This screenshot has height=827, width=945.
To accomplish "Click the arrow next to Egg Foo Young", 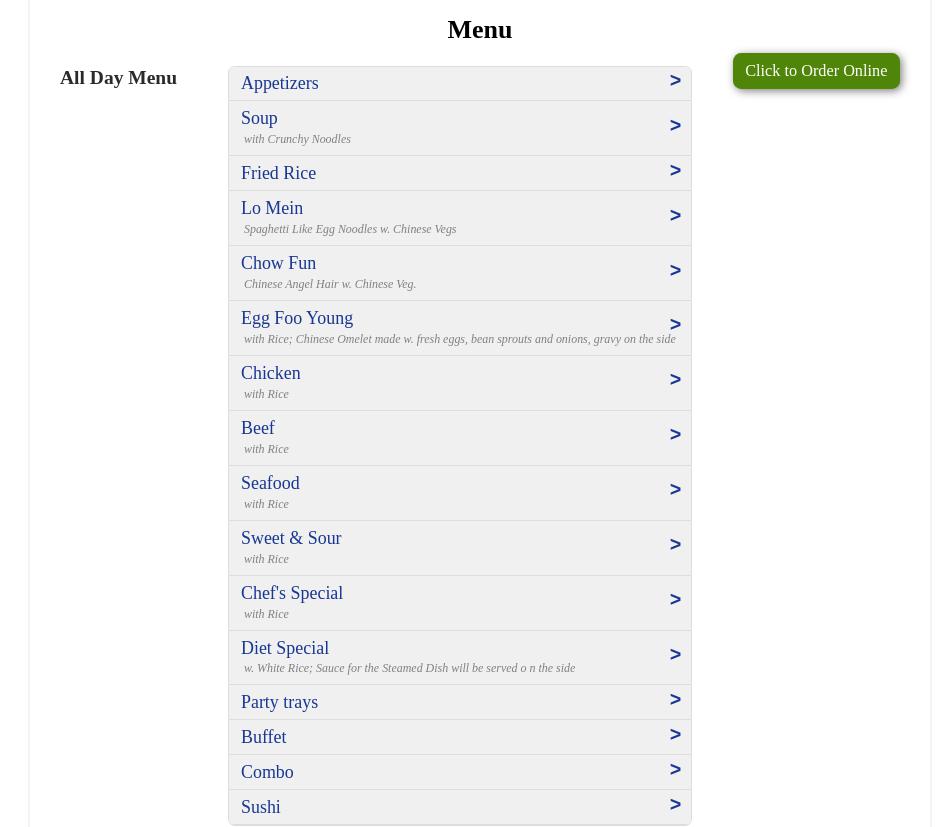I will pyautogui.click(x=675, y=325).
